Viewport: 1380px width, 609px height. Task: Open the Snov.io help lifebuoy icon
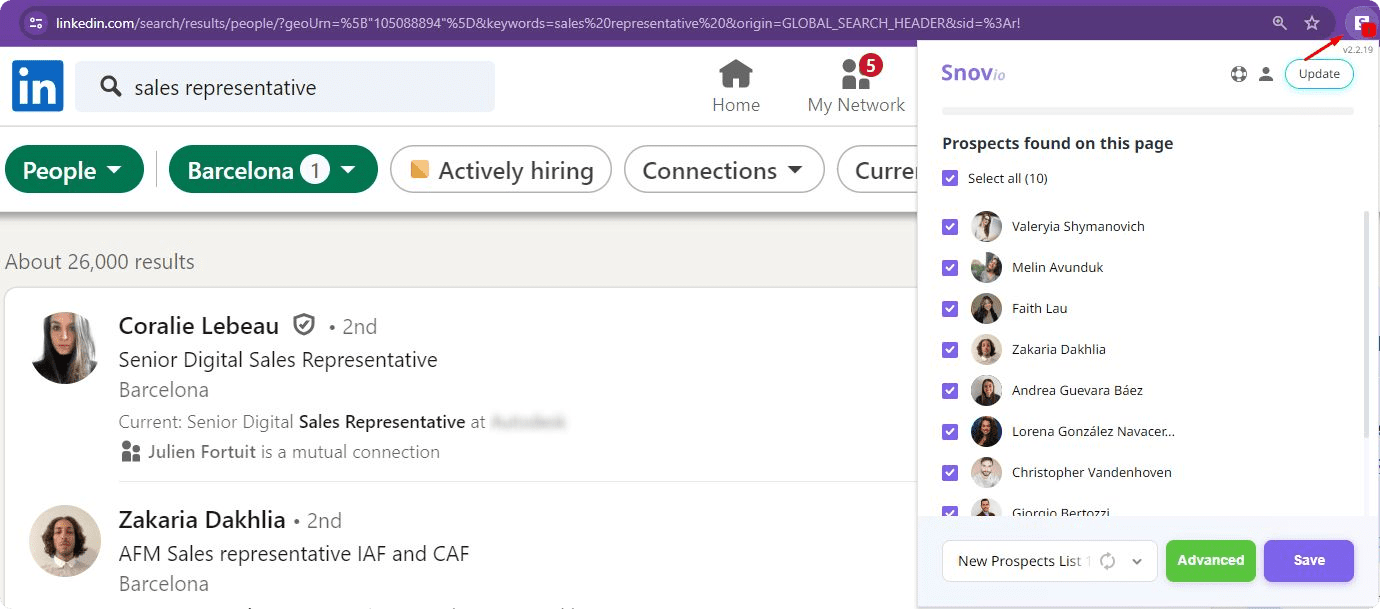point(1239,74)
